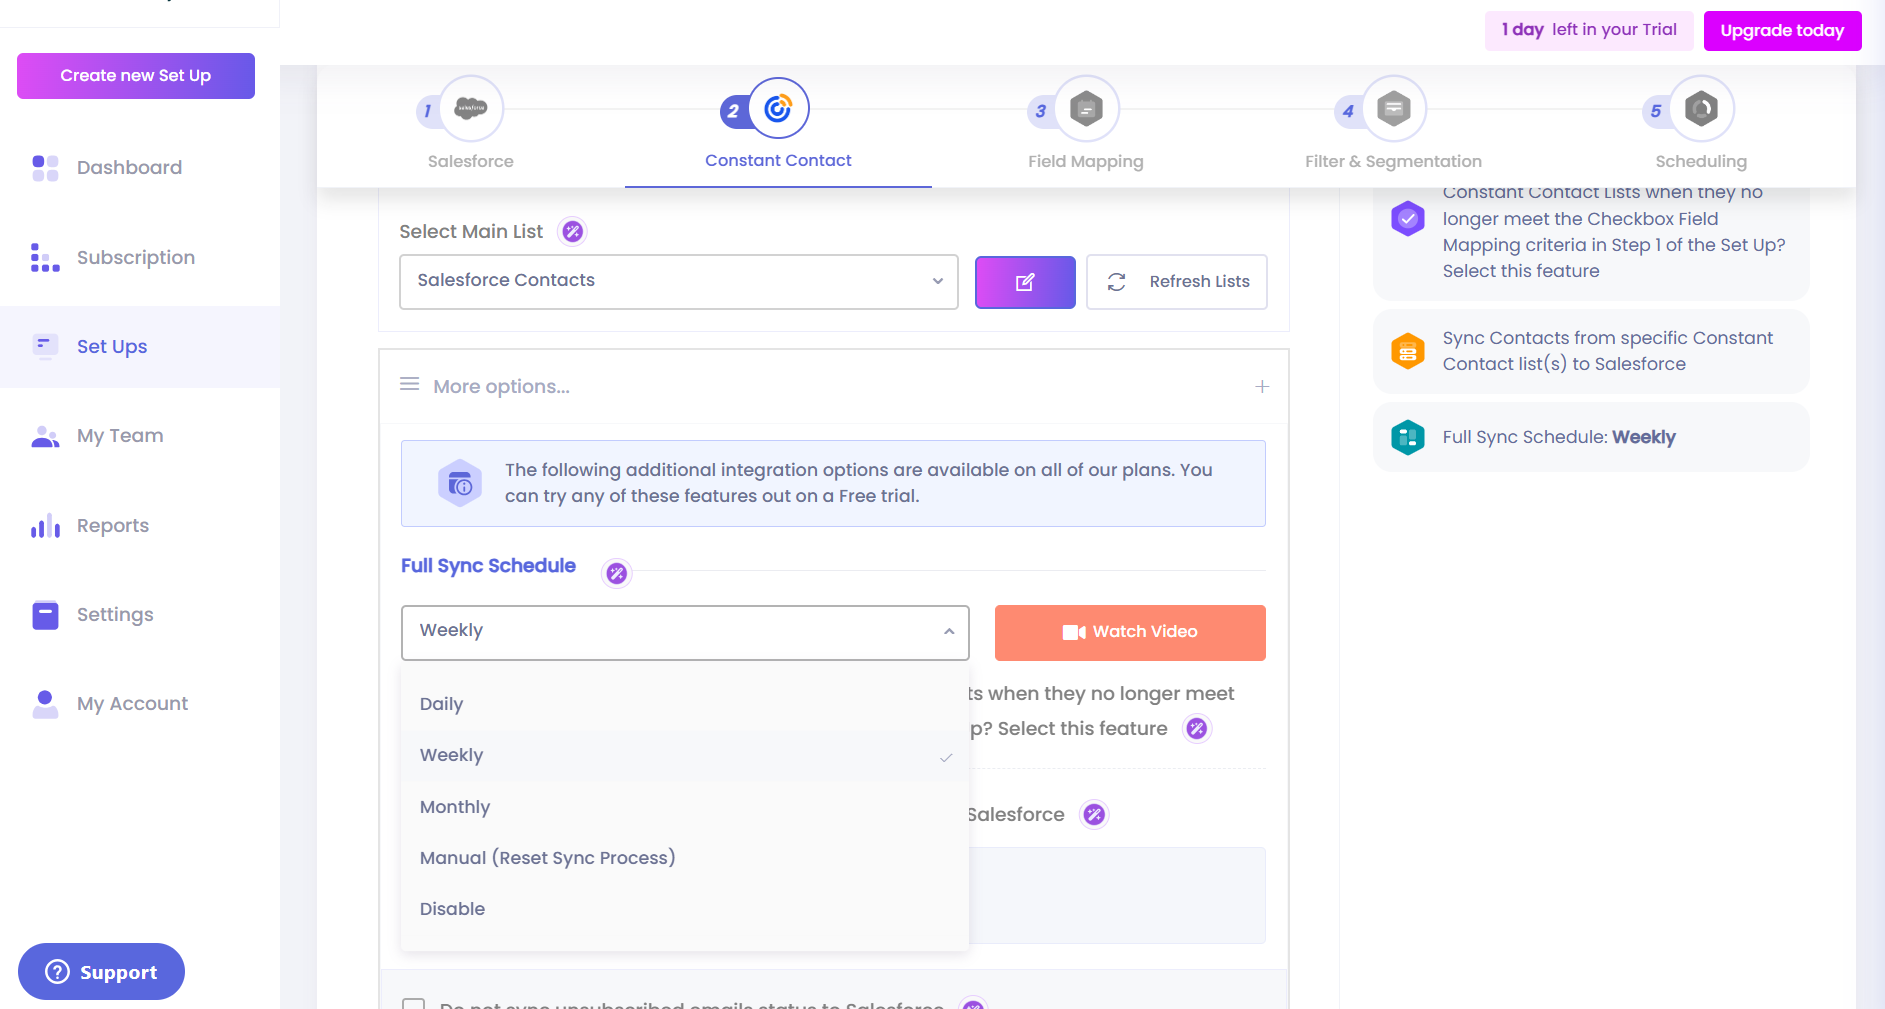Choose Monthly from the schedule list
The width and height of the screenshot is (1885, 1009).
[x=685, y=807]
